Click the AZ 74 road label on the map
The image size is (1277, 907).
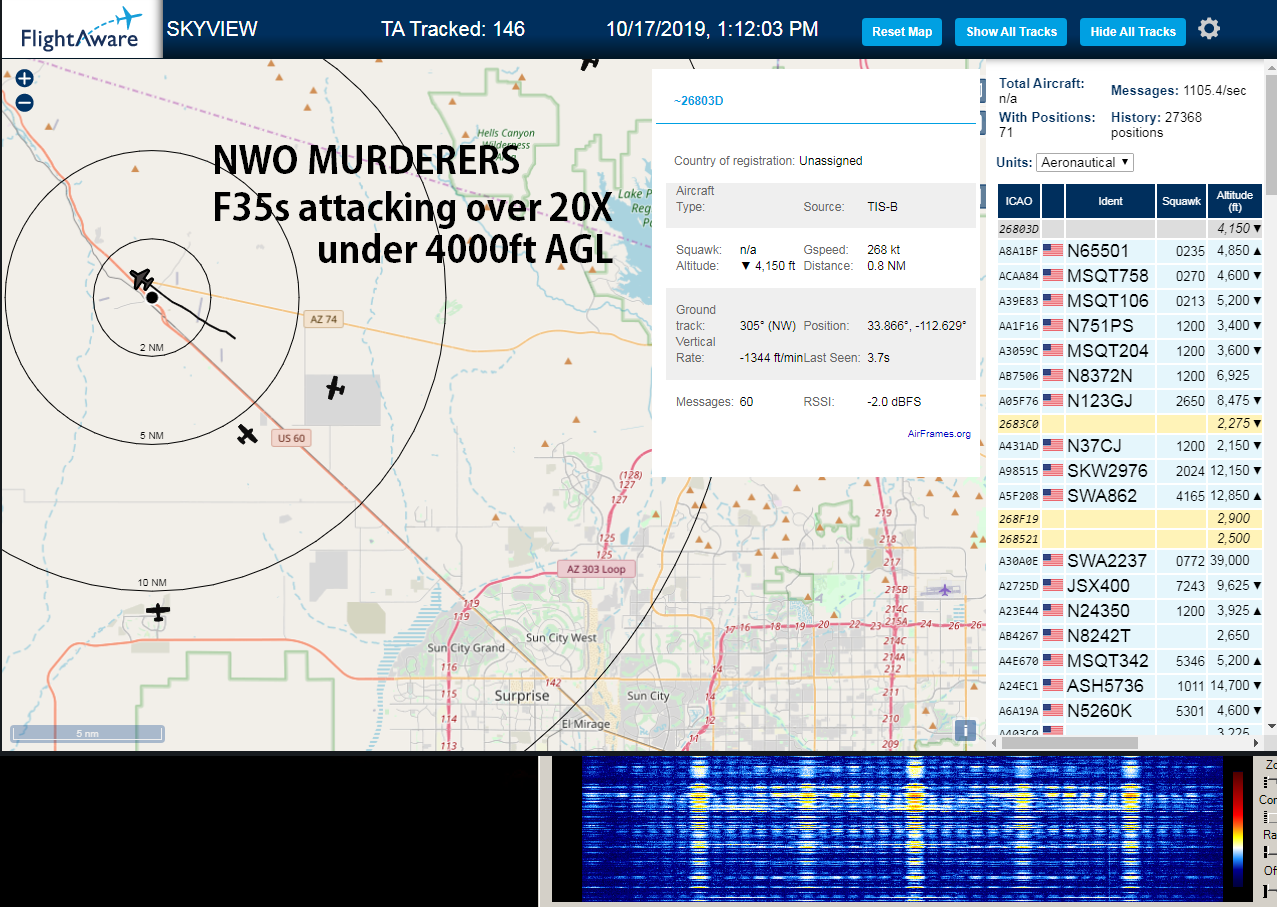click(324, 319)
